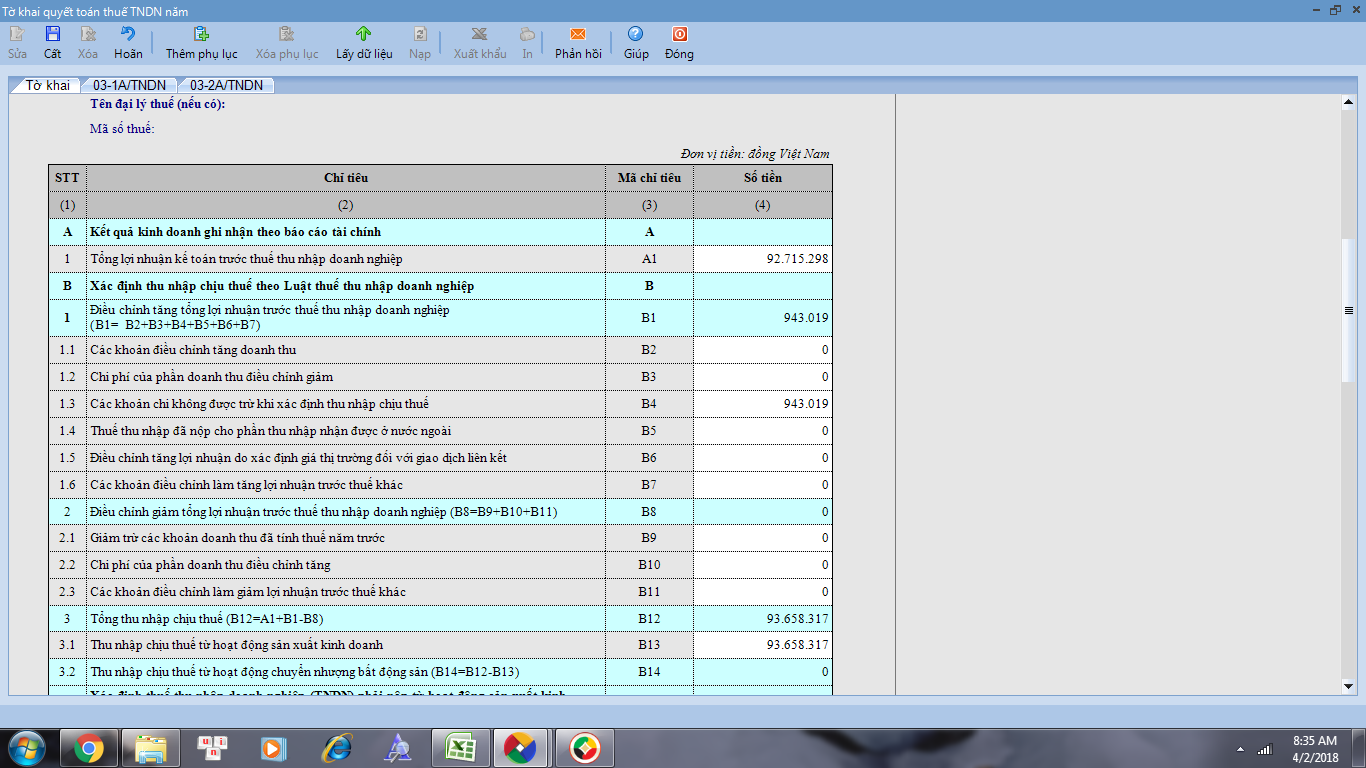Switch to the 03-1A/TNDN tab
Viewport: 1366px width, 768px height.
coord(129,85)
